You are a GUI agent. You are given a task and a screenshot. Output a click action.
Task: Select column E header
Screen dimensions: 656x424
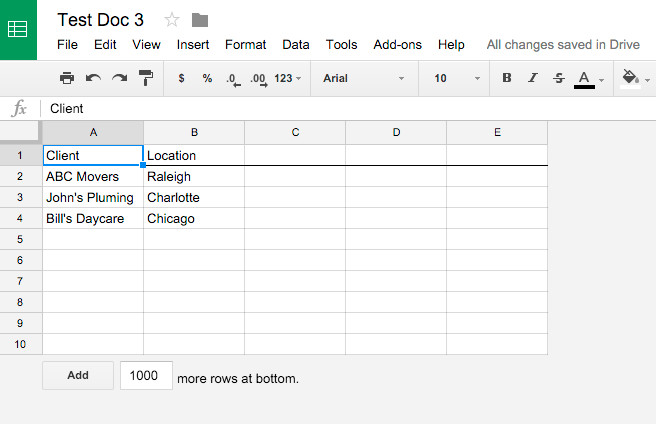(x=497, y=132)
